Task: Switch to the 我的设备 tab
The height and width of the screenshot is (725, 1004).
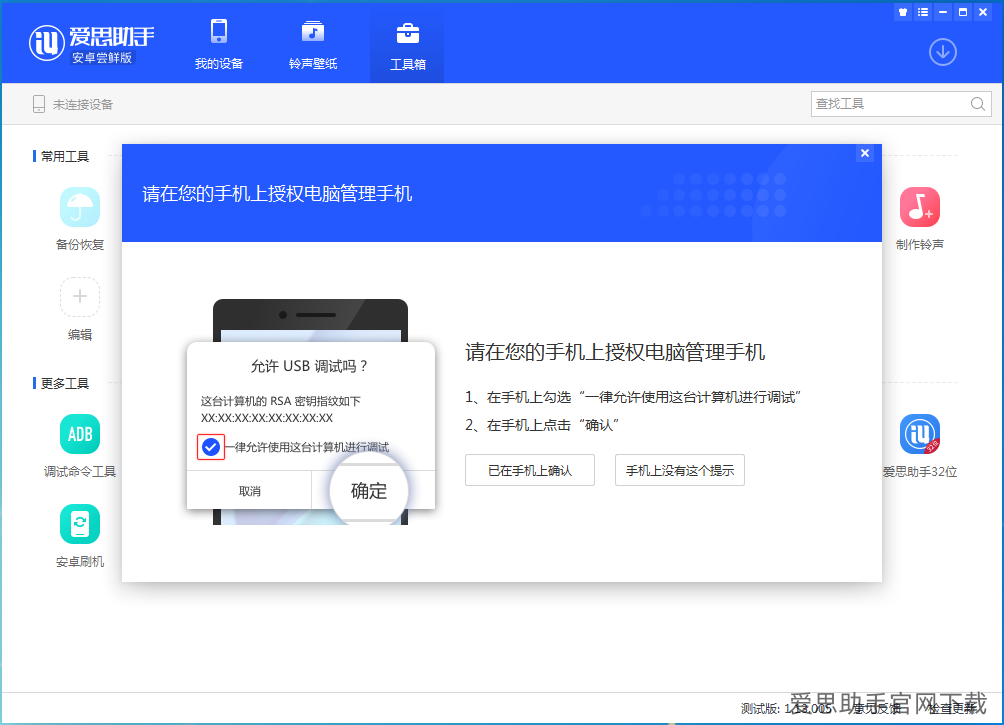Action: point(218,44)
